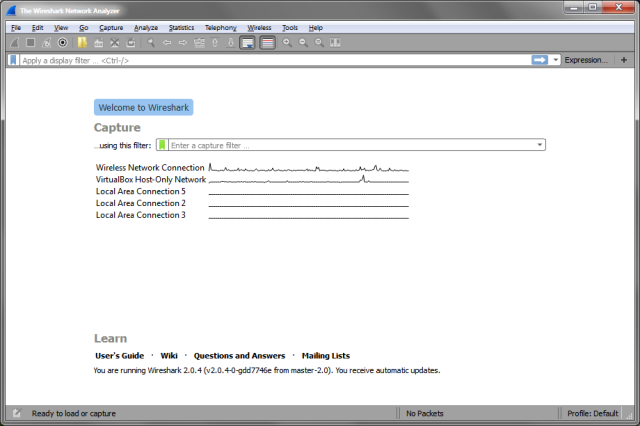Viewport: 640px width, 426px height.
Task: Click the restart current capture icon
Action: pyautogui.click(x=47, y=42)
